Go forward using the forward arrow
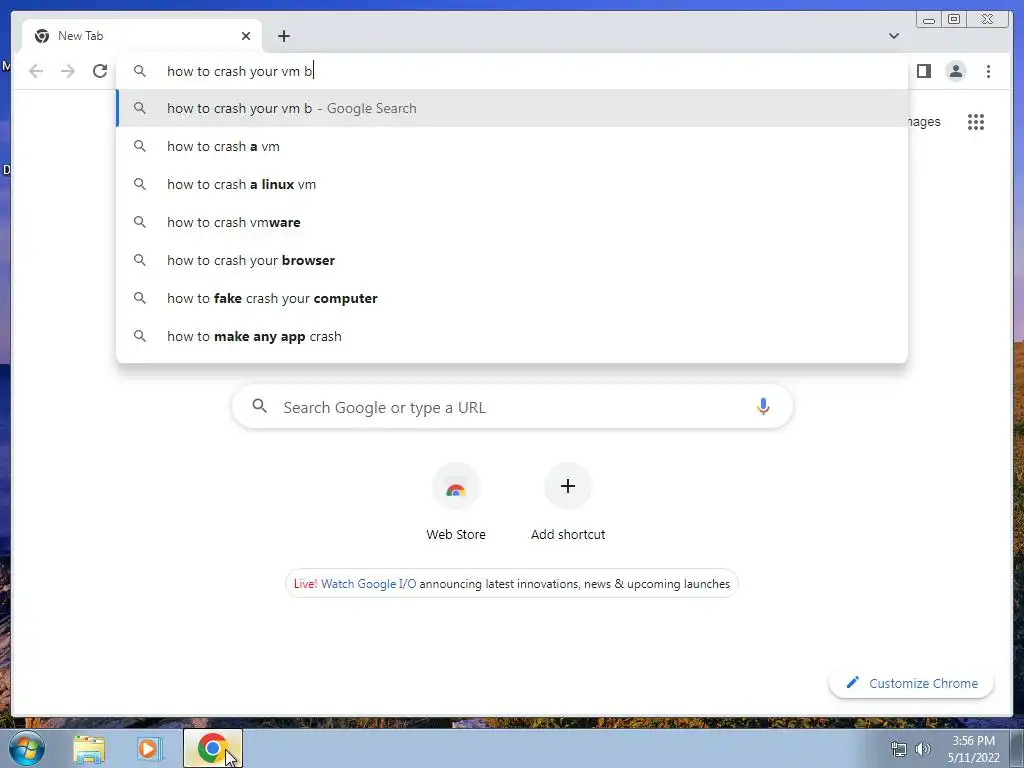1024x768 pixels. (x=68, y=71)
